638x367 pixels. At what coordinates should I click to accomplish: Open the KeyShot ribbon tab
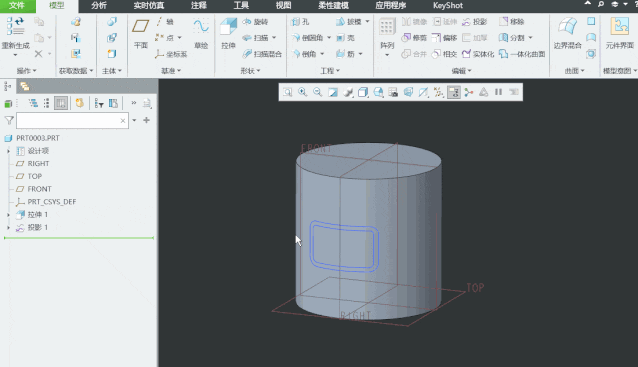(448, 6)
